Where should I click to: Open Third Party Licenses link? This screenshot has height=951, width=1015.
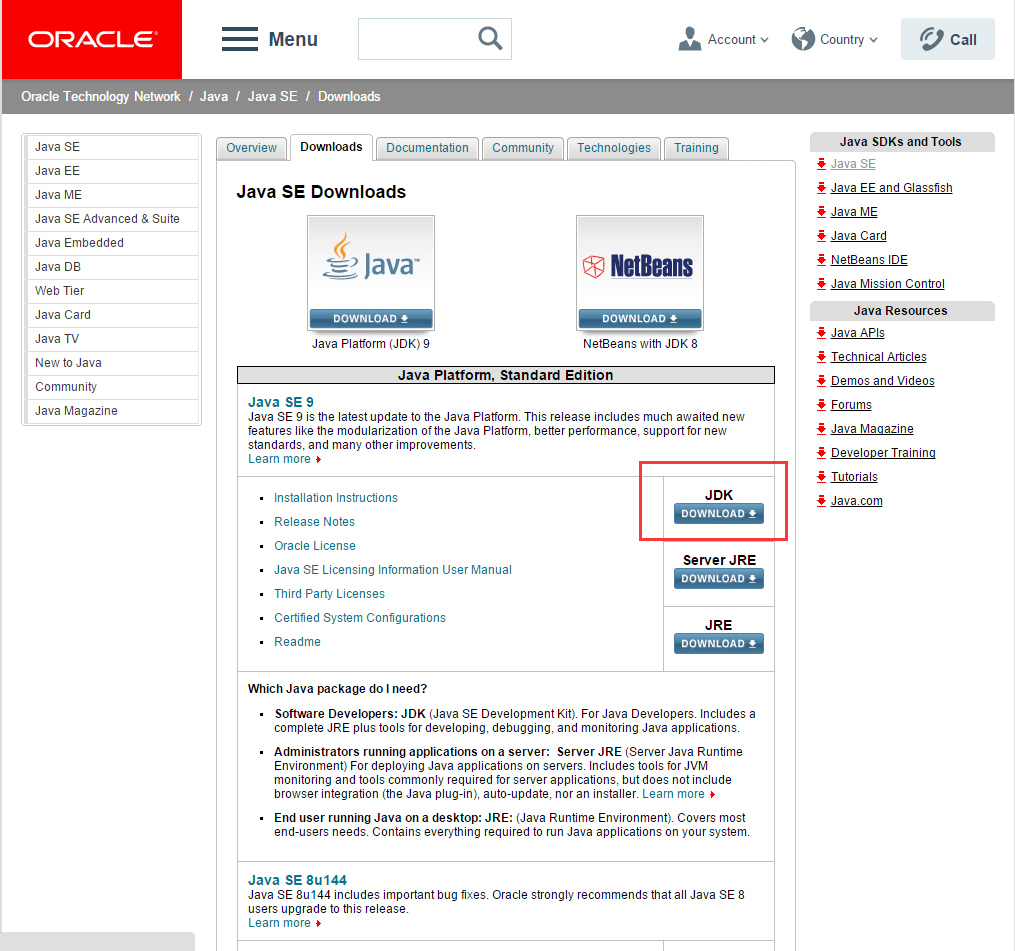329,594
